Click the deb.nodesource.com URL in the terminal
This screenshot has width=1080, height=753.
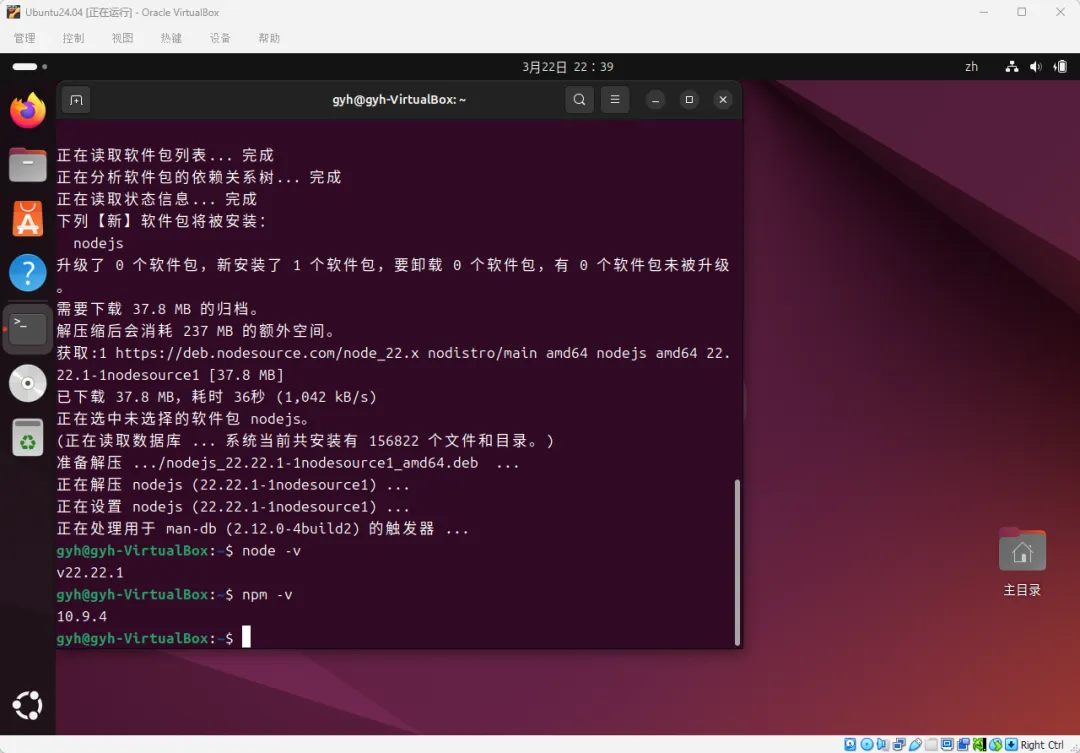coord(267,353)
